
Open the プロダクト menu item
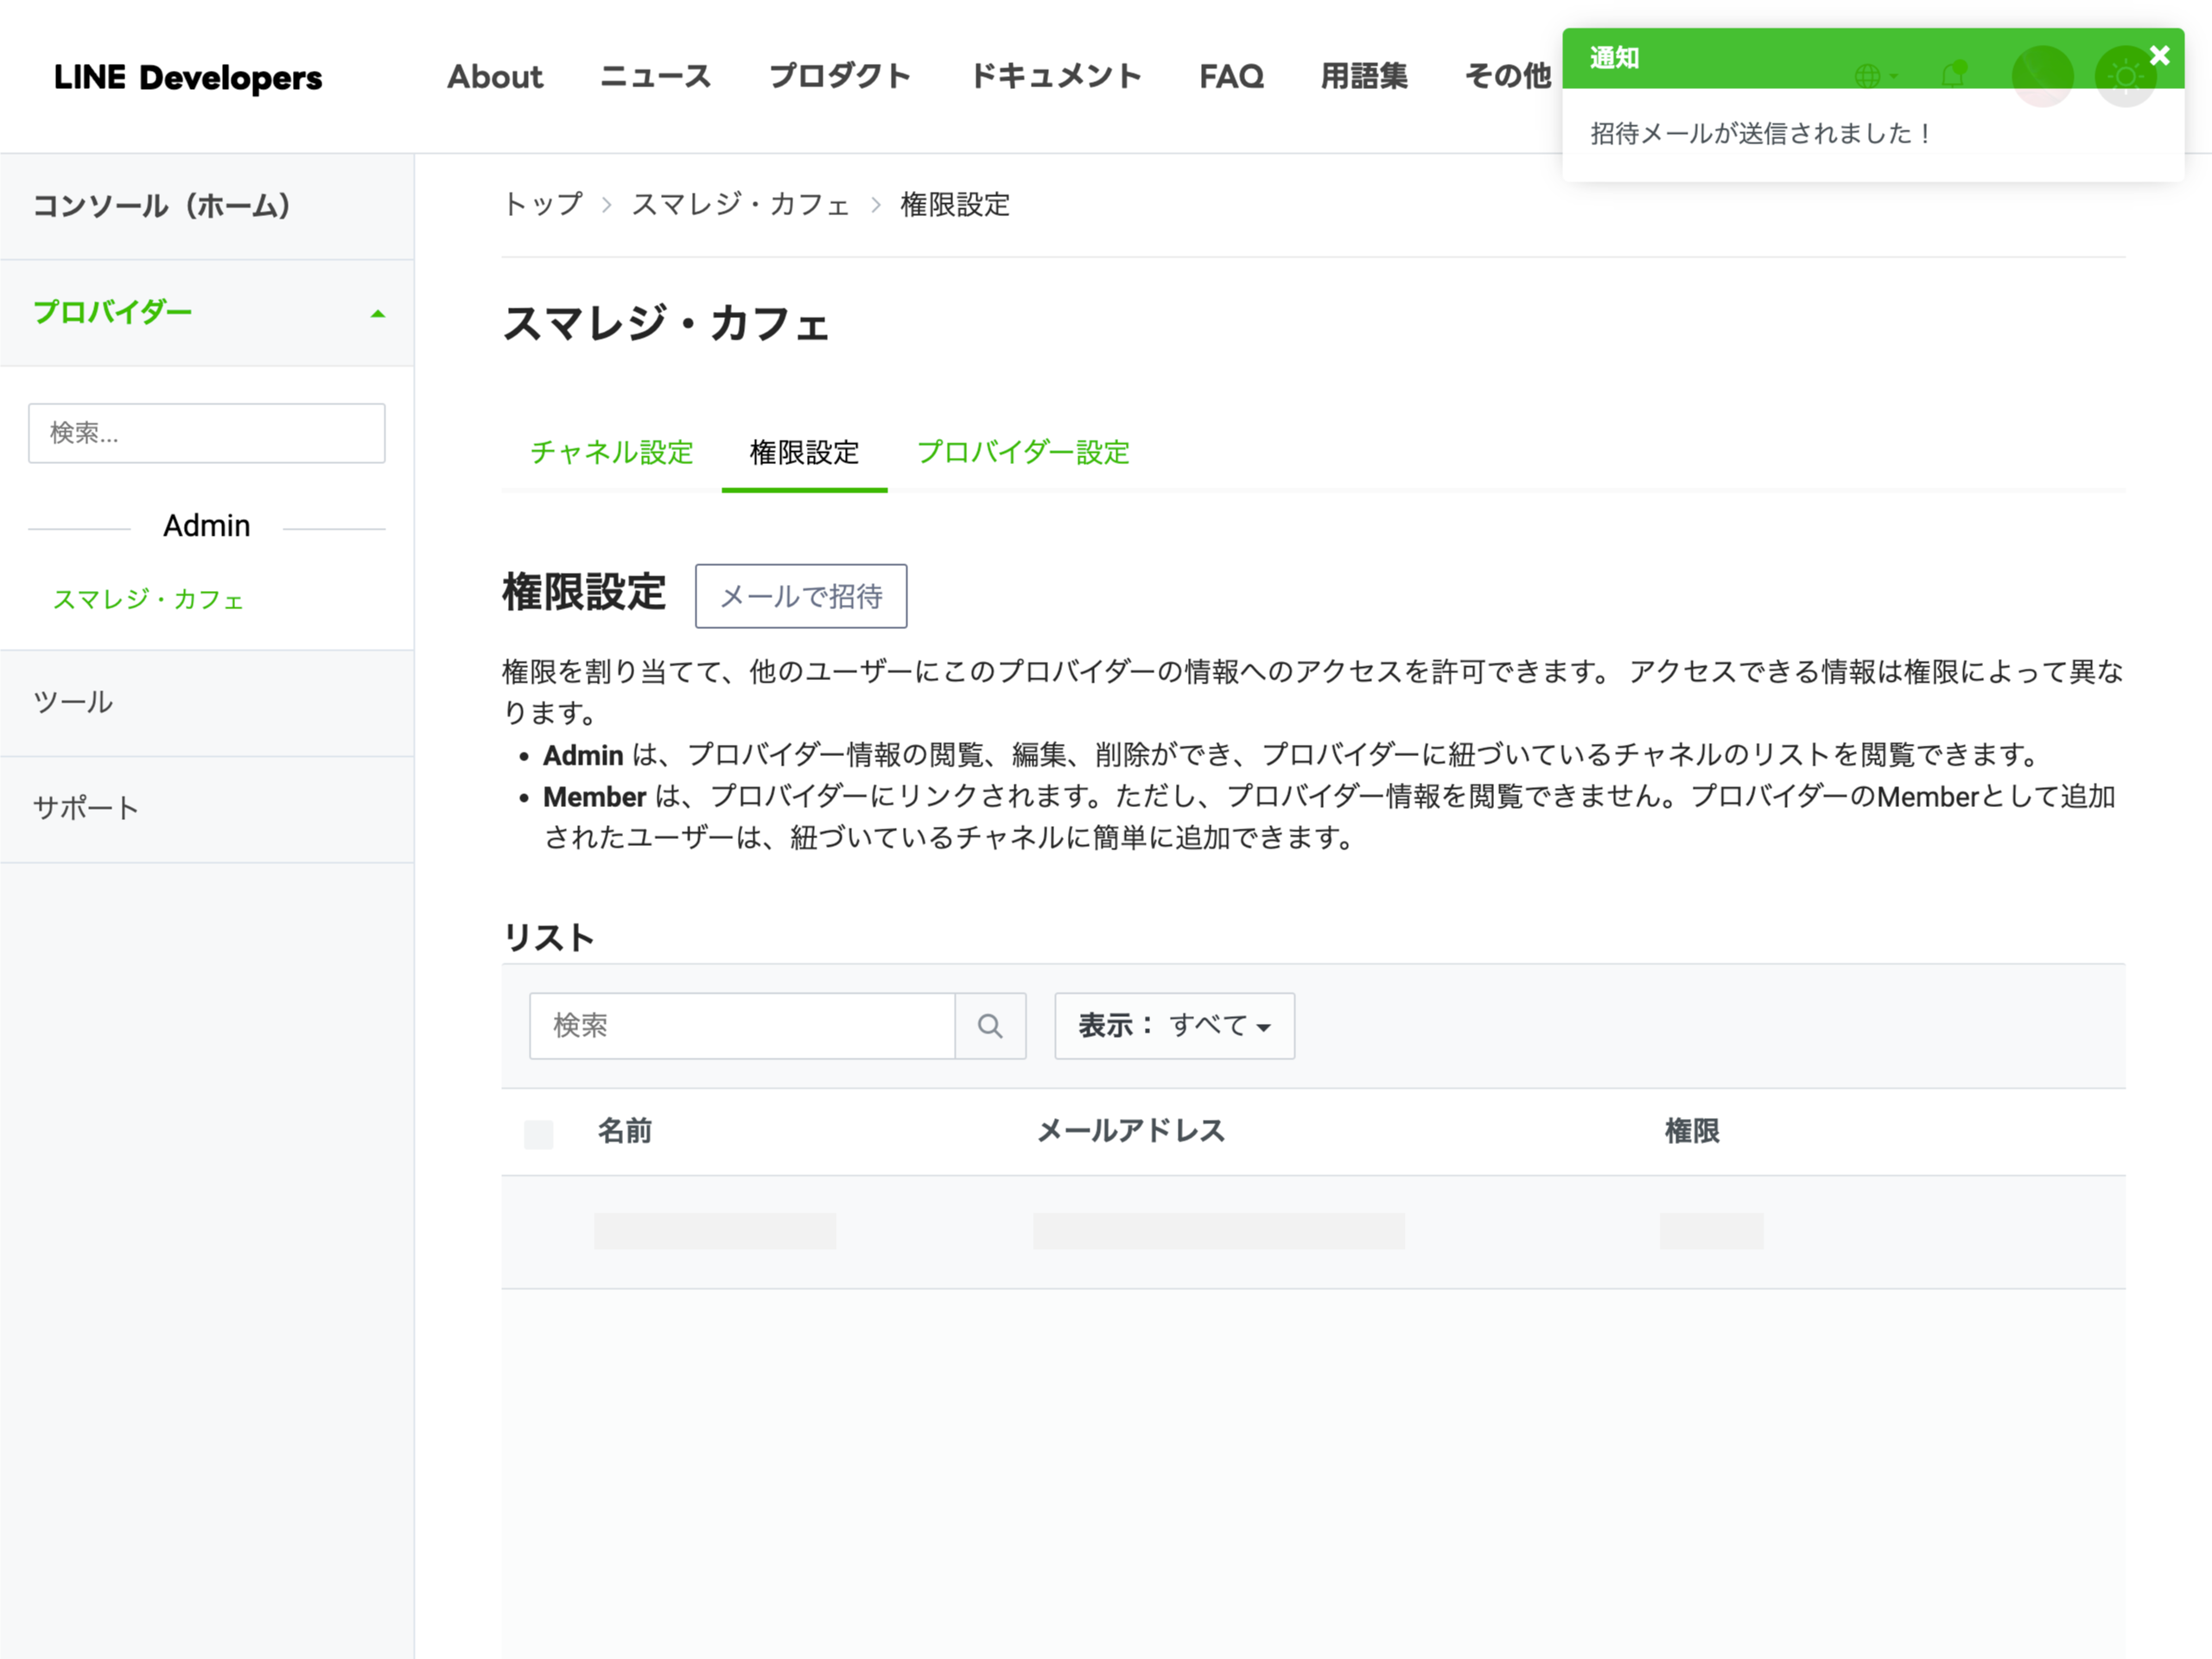(840, 76)
